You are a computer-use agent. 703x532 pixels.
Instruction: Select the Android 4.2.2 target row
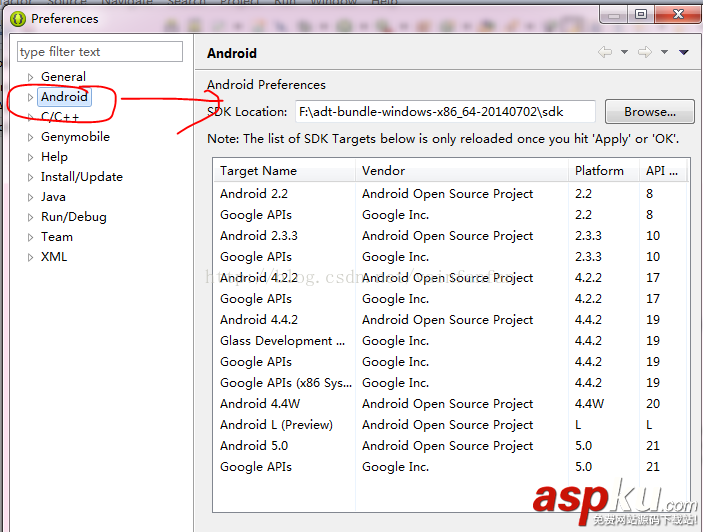(451, 278)
